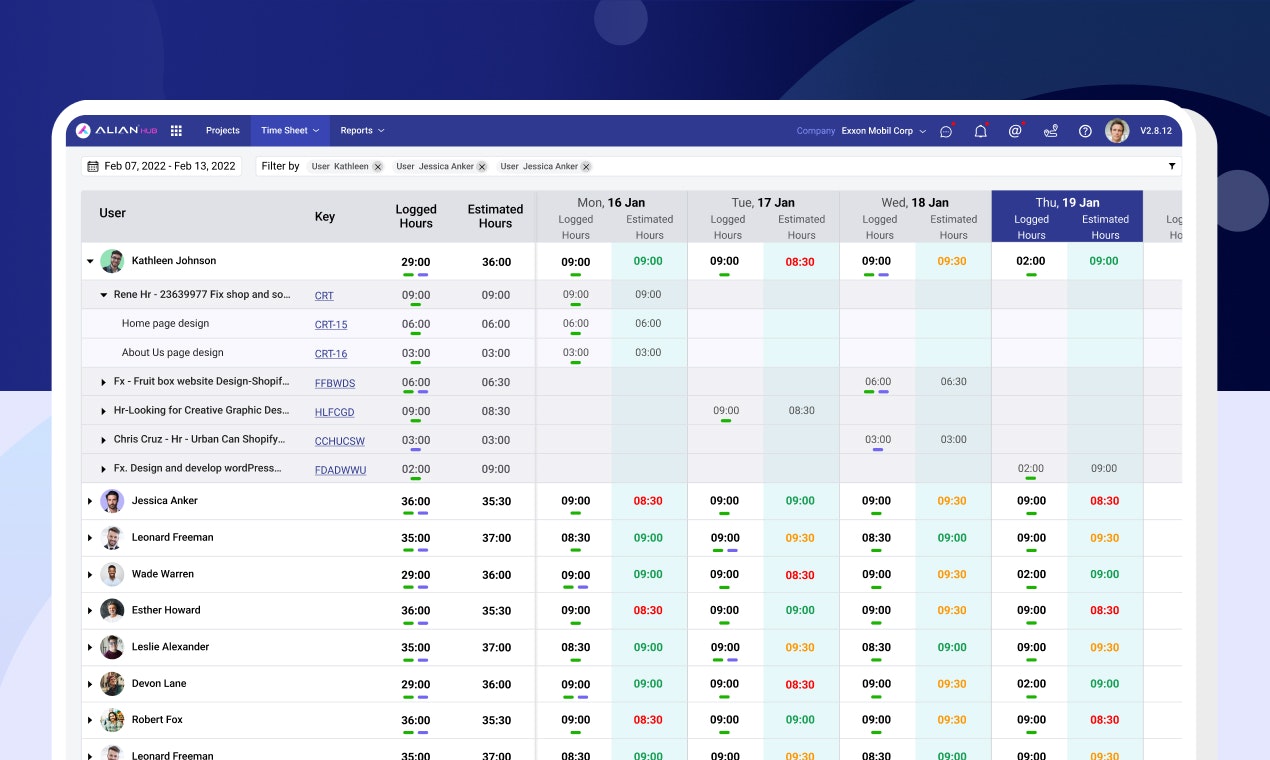Select the Tue, 17 Jan column header

(x=764, y=203)
